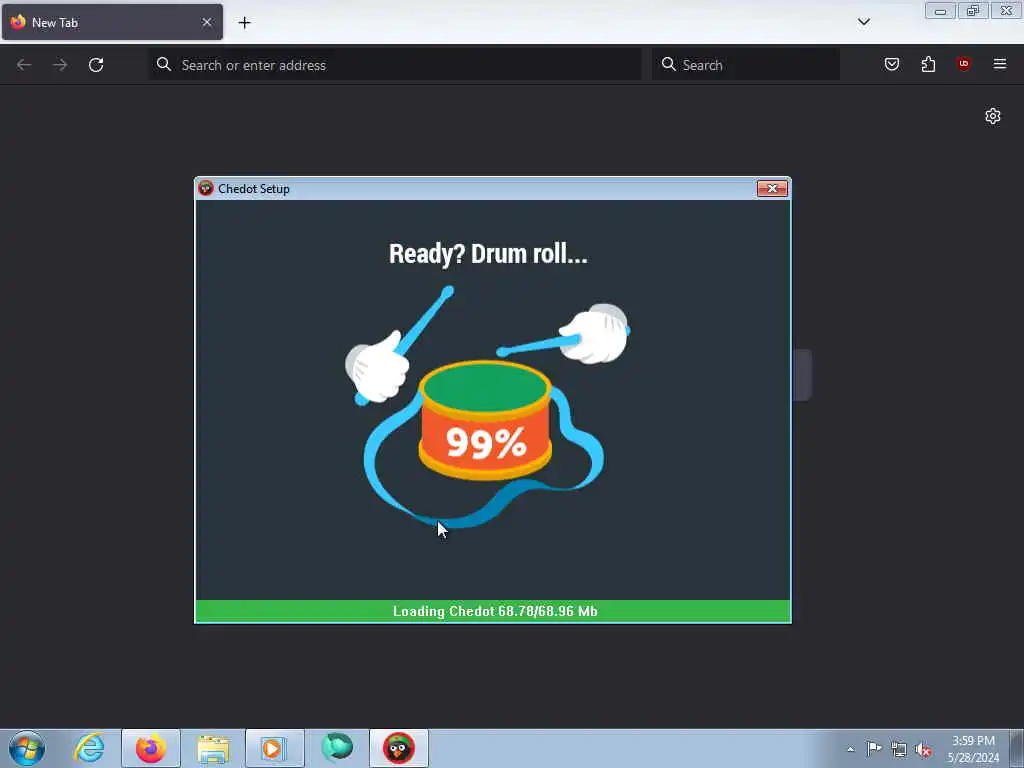Open the media player taskbar icon

click(x=274, y=748)
